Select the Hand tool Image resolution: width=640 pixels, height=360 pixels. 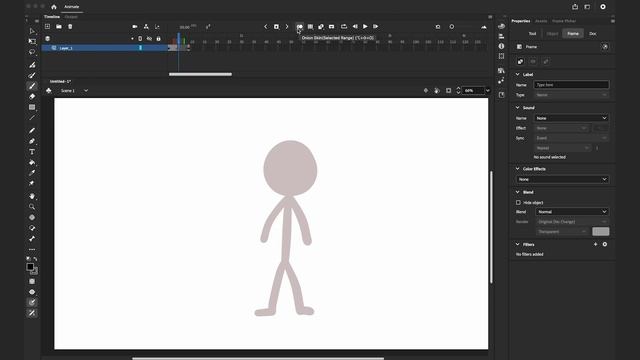click(x=32, y=196)
